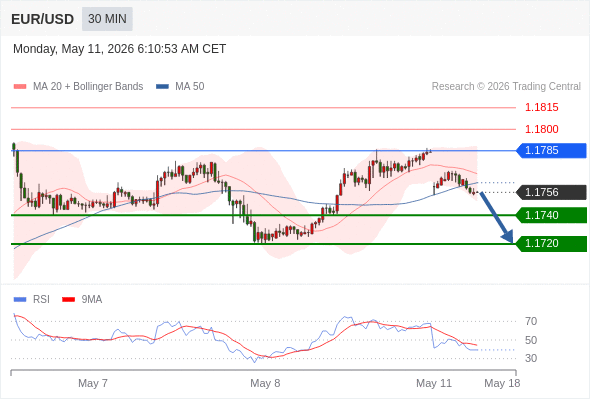Click the blue downward forecast arrow
This screenshot has height=400, width=590.
[x=496, y=217]
